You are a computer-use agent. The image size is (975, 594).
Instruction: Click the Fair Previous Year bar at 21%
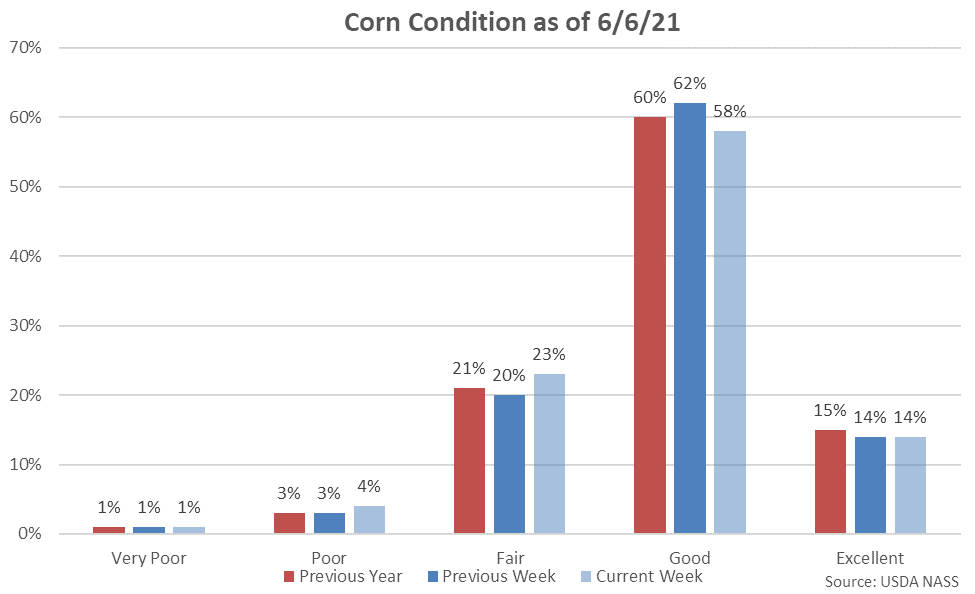pos(469,460)
